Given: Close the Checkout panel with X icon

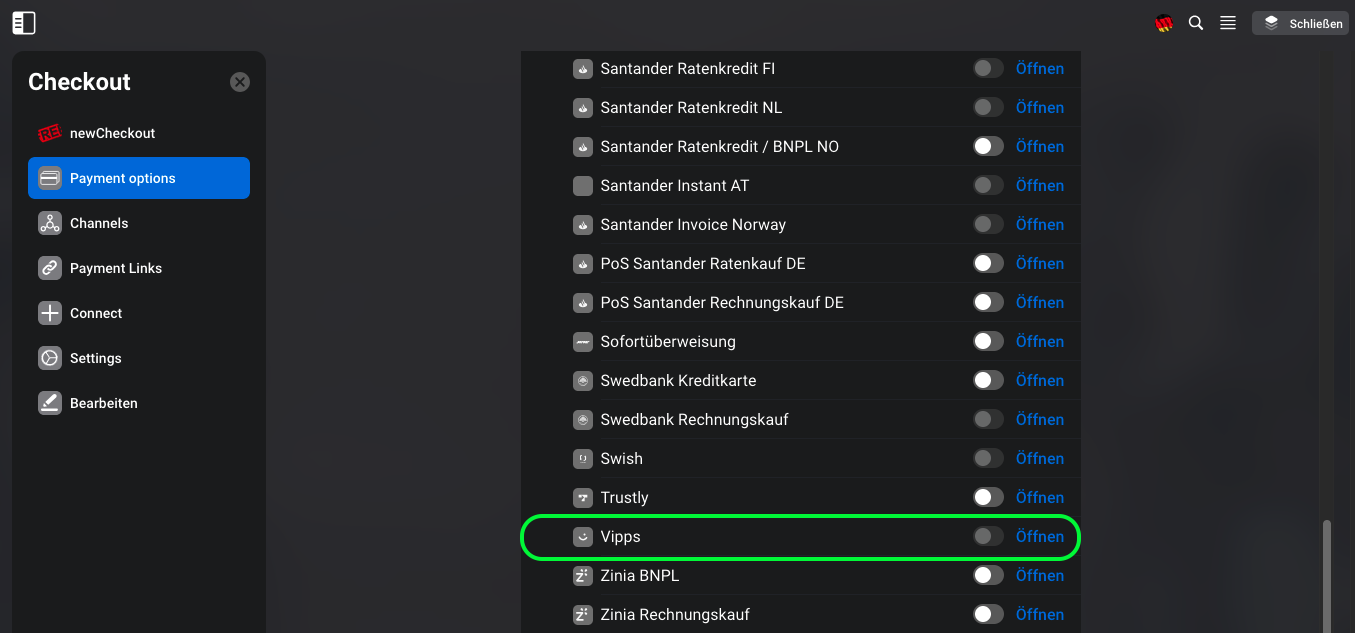Looking at the screenshot, I should coord(240,82).
